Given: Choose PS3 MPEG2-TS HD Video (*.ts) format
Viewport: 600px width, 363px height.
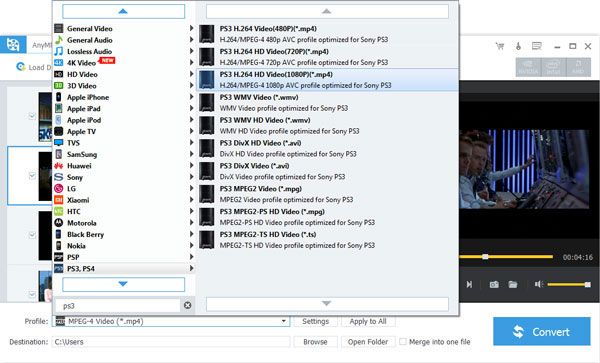Looking at the screenshot, I should point(328,240).
